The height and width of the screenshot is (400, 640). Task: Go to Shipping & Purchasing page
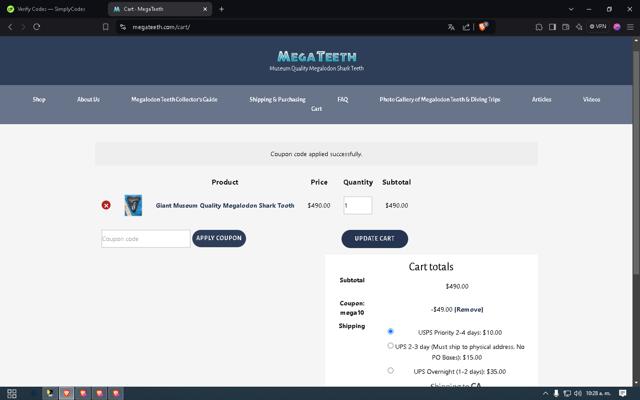278,99
